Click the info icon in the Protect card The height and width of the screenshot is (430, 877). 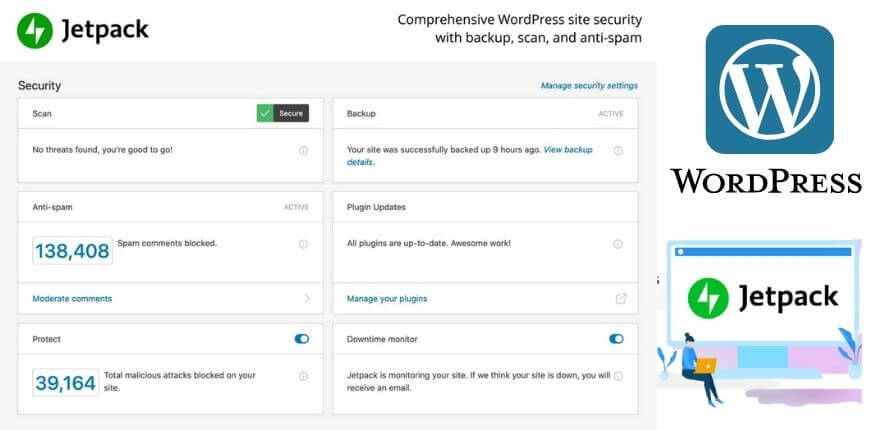303,376
